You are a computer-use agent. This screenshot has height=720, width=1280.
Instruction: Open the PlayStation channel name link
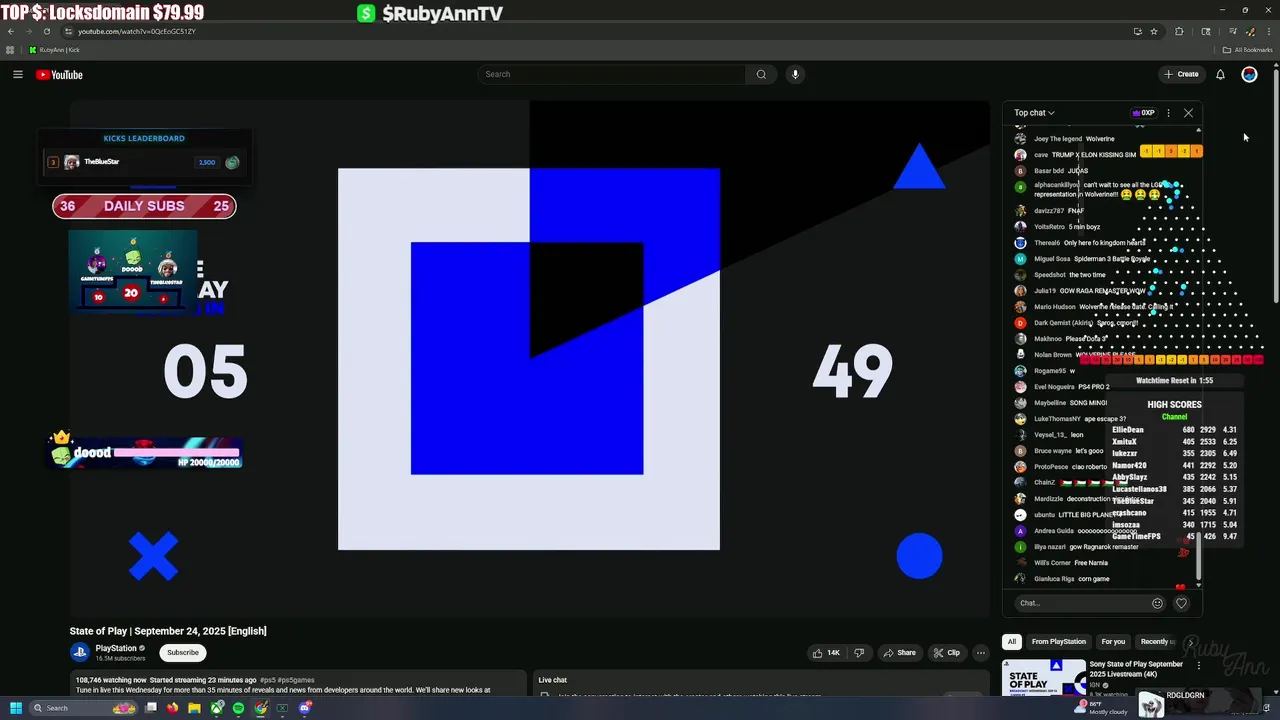(116, 648)
